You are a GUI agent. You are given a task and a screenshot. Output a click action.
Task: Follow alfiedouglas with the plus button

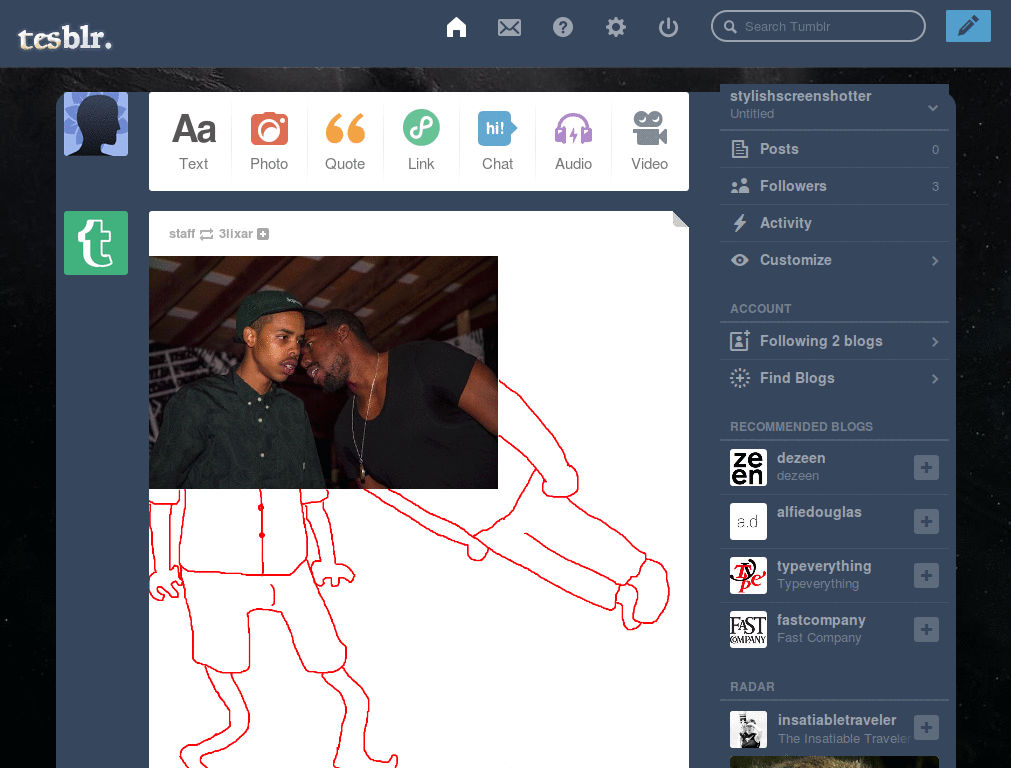[926, 521]
